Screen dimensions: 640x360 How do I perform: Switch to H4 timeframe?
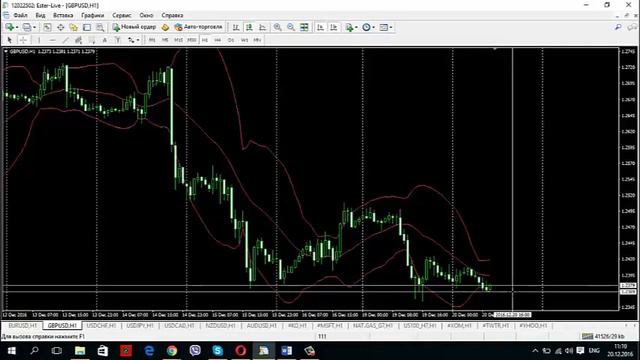218,40
